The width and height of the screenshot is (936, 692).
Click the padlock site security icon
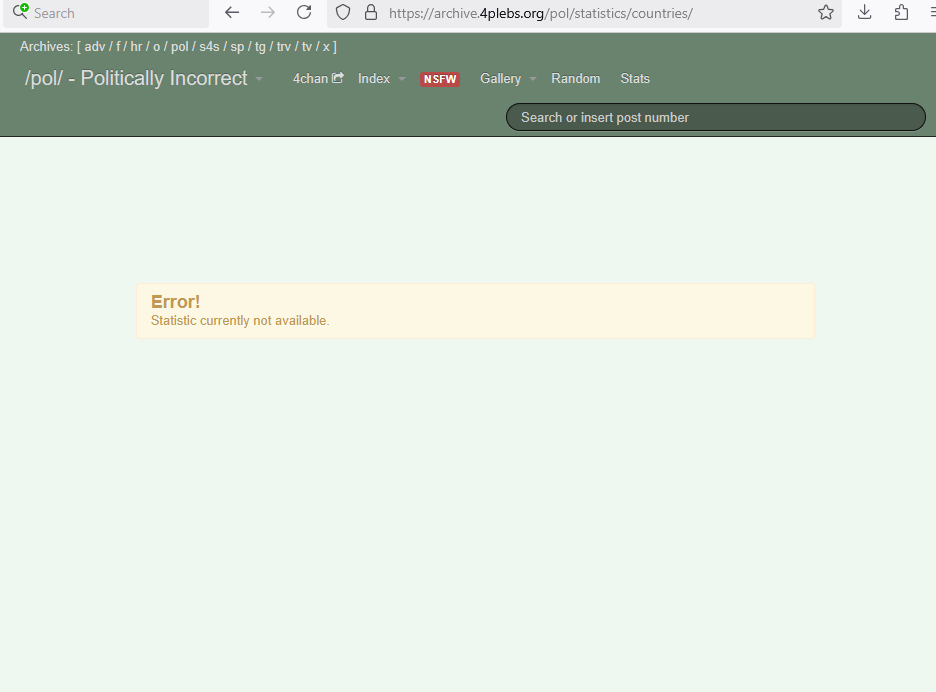[x=371, y=13]
